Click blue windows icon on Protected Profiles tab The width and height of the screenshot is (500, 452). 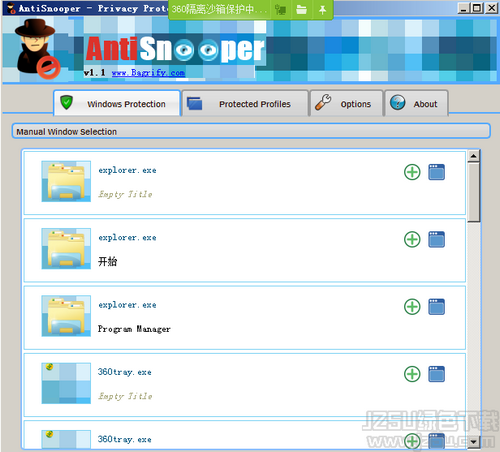click(x=194, y=103)
